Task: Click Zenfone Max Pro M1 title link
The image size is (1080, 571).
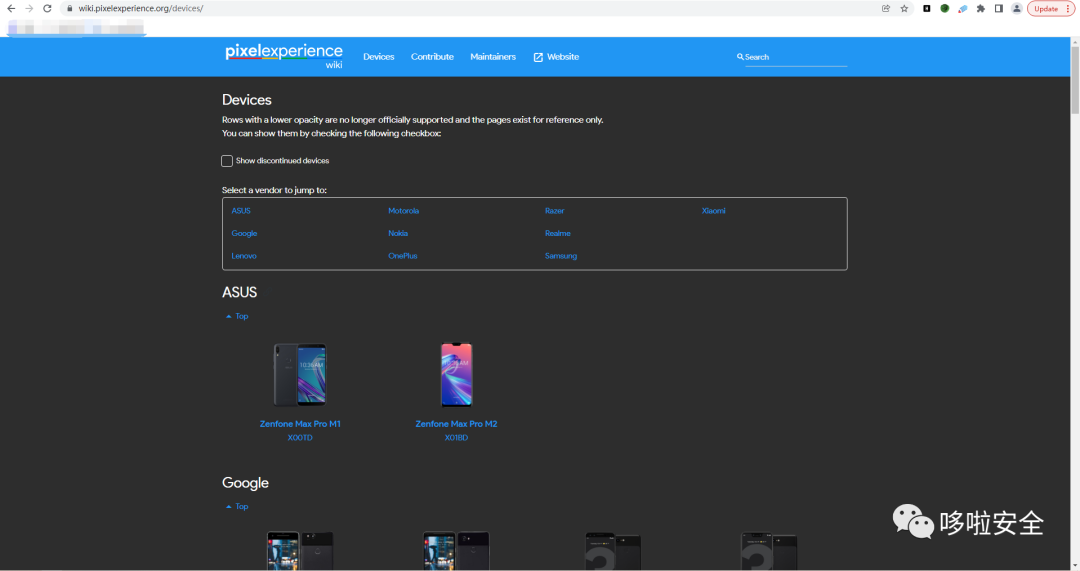Action: click(300, 424)
